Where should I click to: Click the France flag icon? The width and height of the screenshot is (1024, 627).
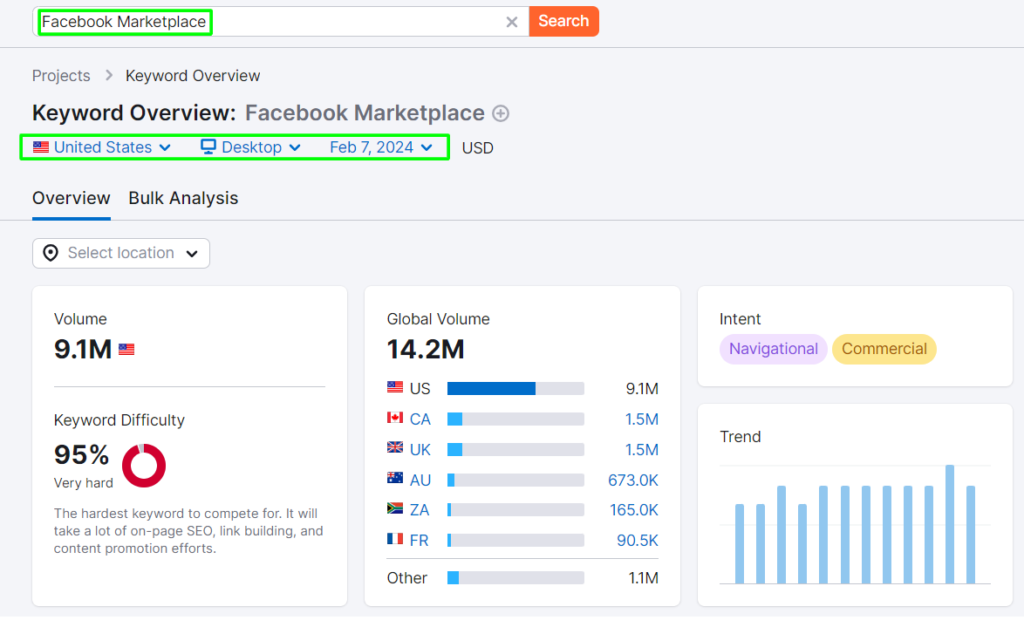point(395,538)
